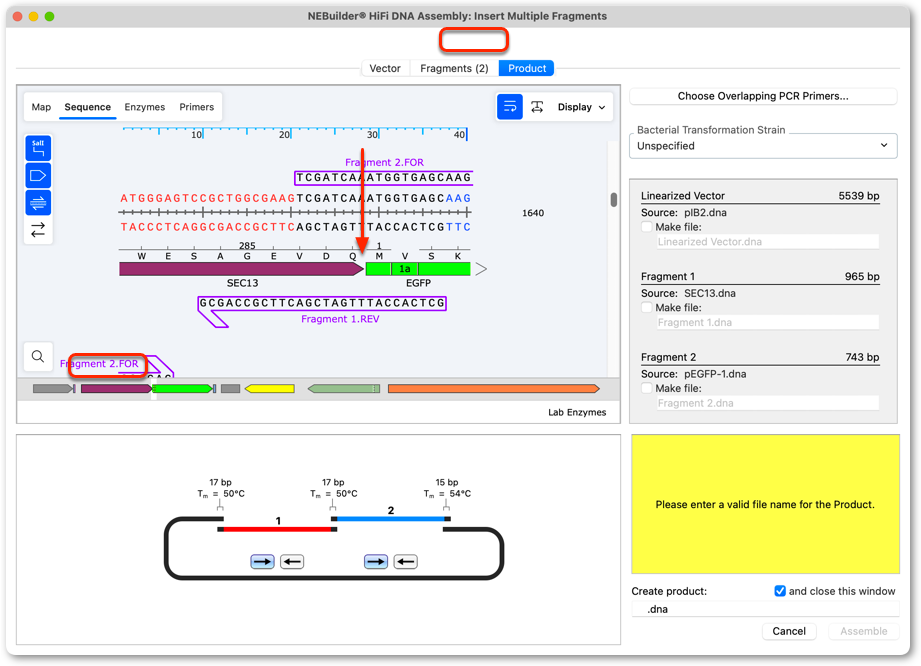This screenshot has height=666, width=921.
Task: Click the Create product file name field
Action: click(x=765, y=609)
